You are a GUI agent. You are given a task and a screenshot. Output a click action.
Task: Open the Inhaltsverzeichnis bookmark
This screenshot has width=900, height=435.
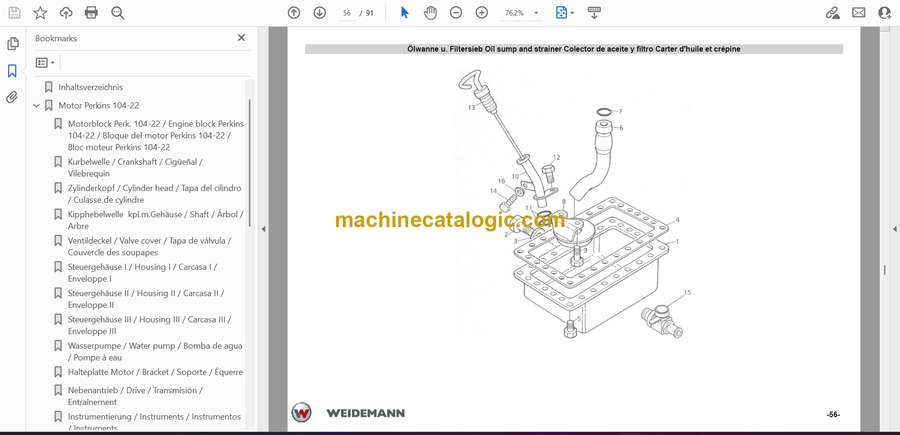pyautogui.click(x=91, y=87)
